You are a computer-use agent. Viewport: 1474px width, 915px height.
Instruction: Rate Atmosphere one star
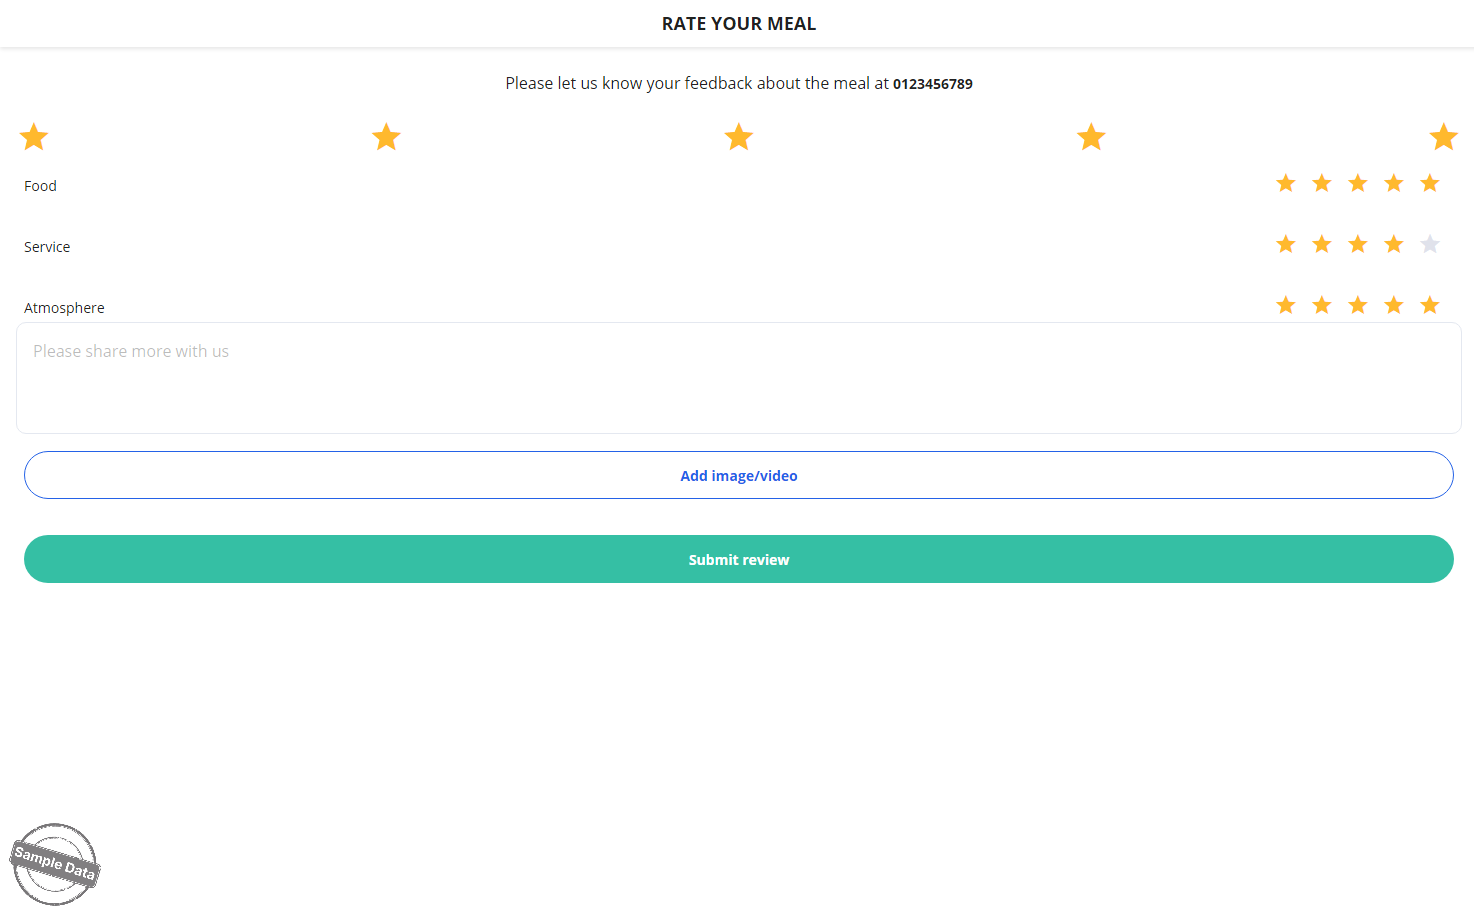(x=1286, y=305)
